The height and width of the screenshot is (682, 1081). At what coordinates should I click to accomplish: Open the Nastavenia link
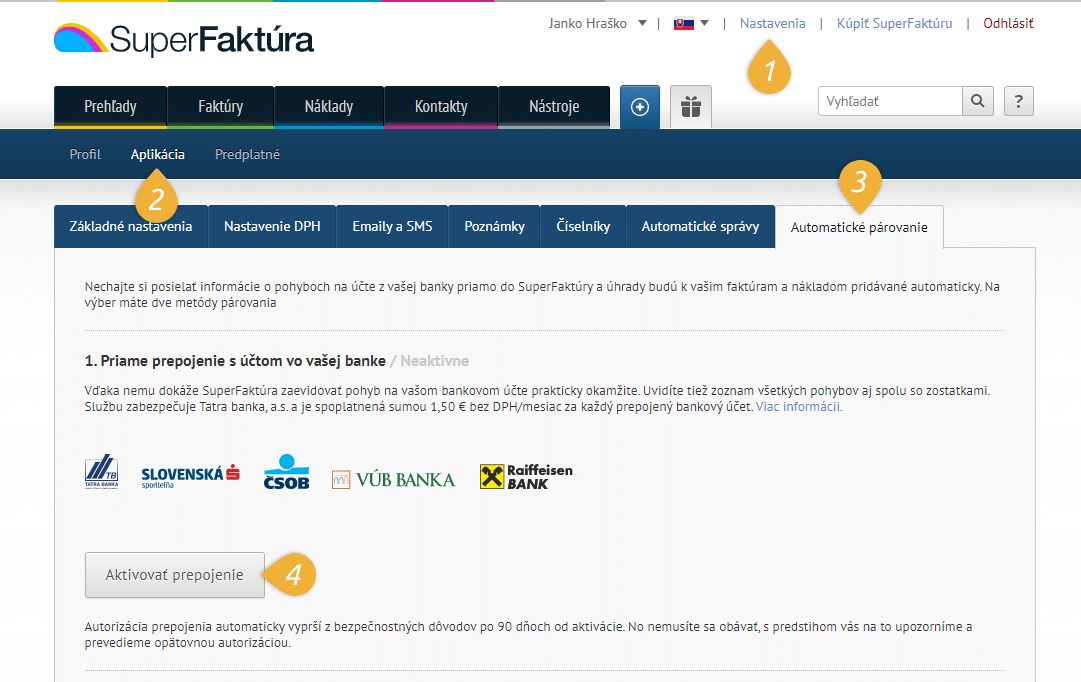(x=772, y=23)
